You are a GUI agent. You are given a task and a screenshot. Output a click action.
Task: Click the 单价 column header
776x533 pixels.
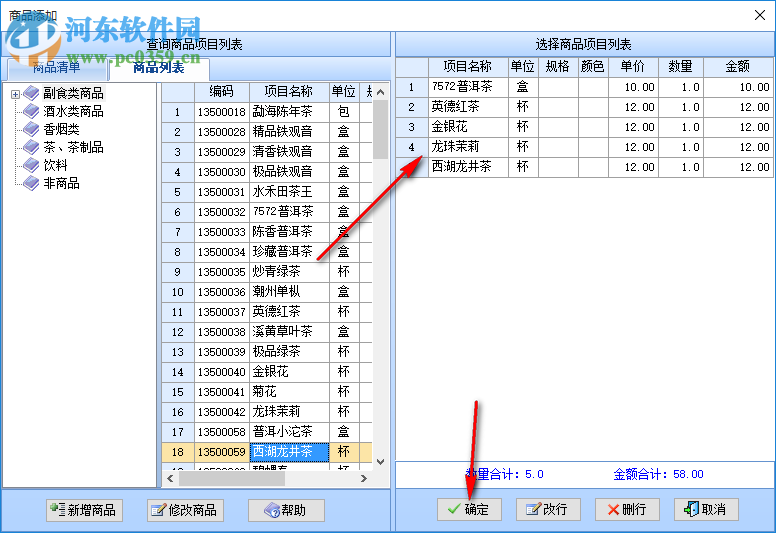pyautogui.click(x=633, y=67)
